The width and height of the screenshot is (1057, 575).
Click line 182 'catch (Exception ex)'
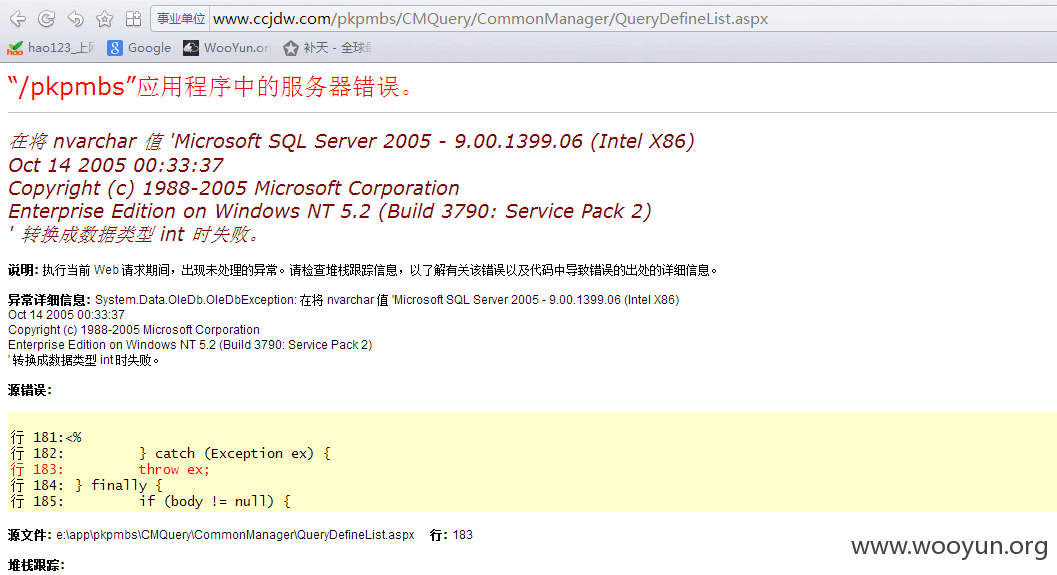point(171,454)
